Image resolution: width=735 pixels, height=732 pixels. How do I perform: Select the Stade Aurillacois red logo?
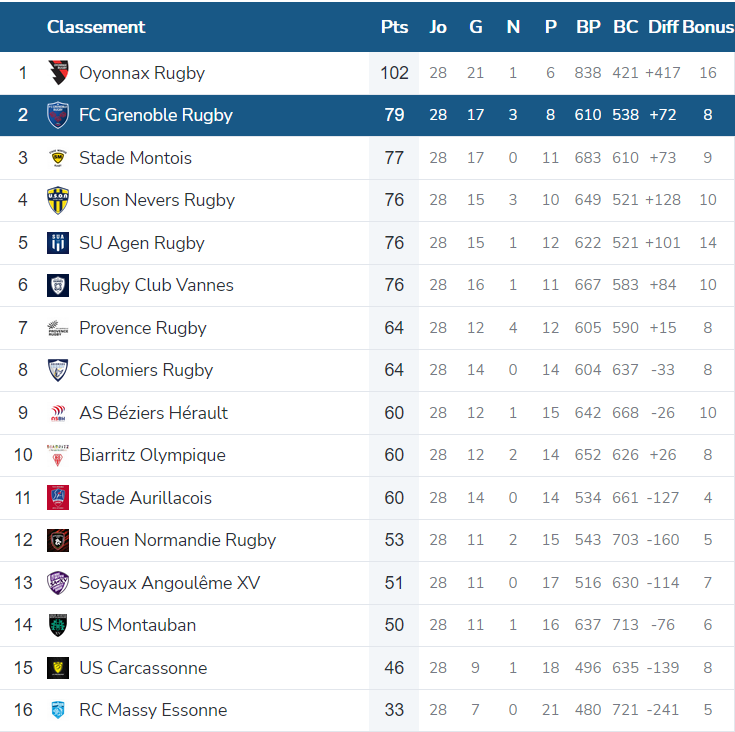(x=58, y=498)
